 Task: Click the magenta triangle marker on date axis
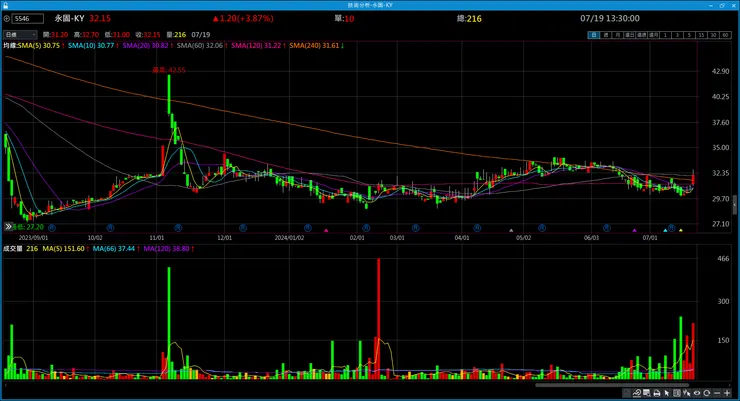click(x=326, y=230)
